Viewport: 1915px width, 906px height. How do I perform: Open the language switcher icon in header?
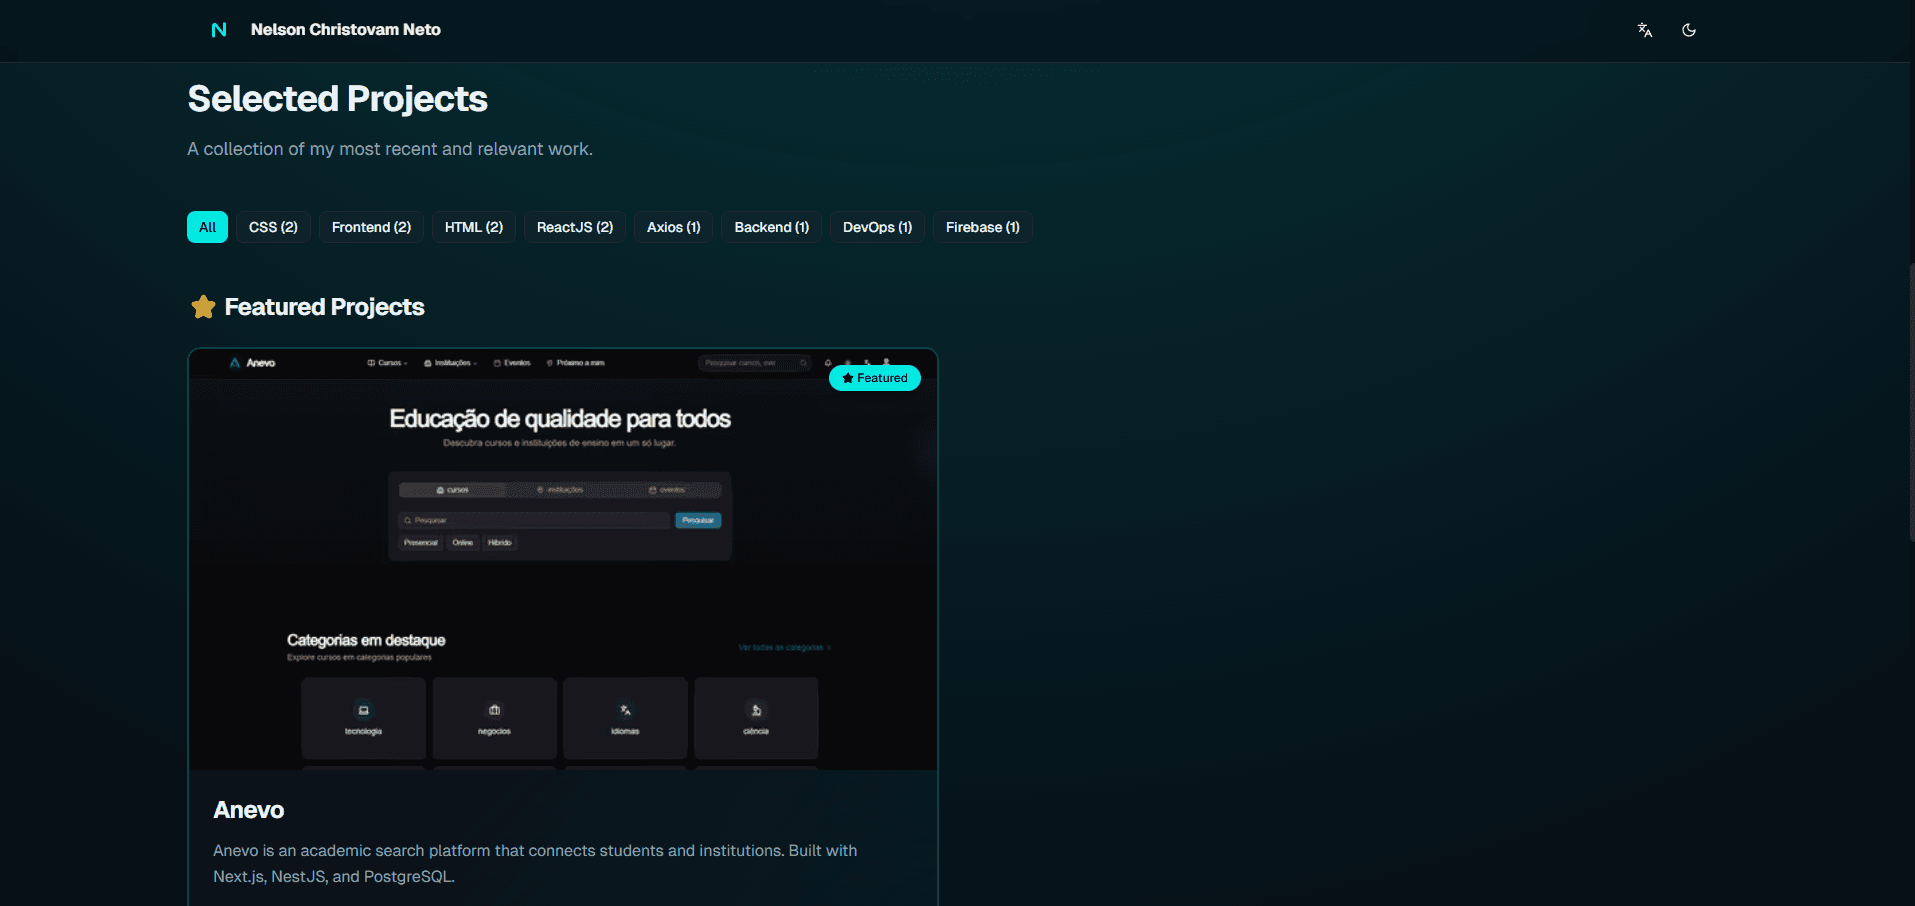(1644, 30)
